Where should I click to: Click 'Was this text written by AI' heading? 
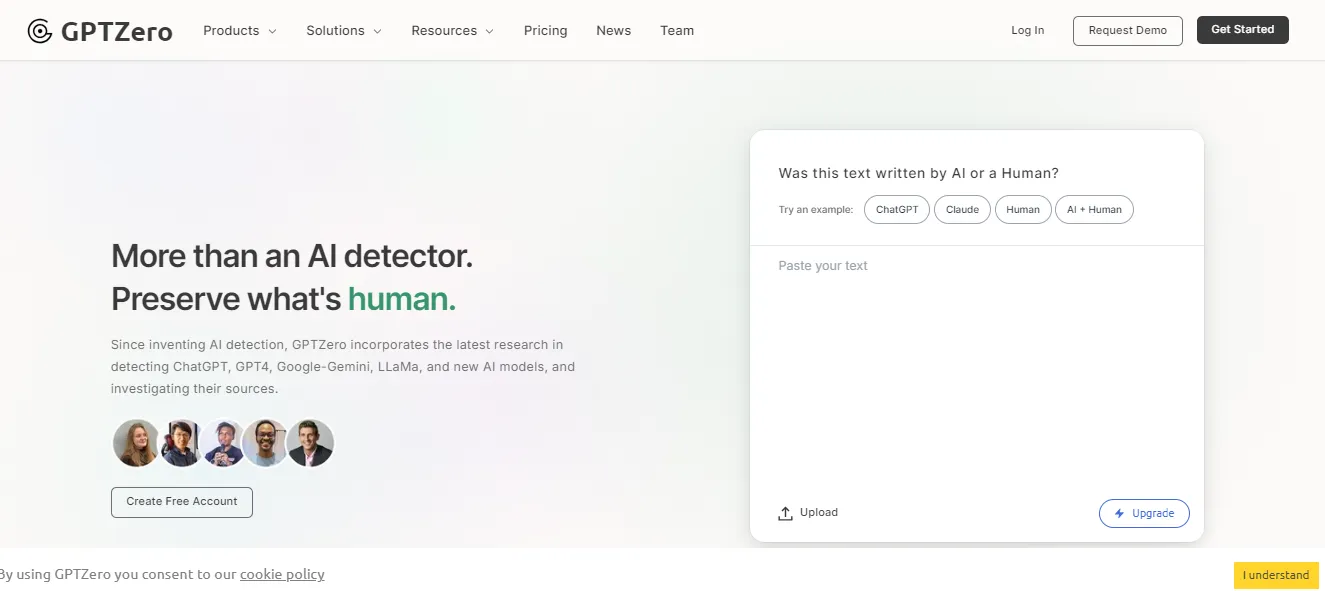click(918, 173)
